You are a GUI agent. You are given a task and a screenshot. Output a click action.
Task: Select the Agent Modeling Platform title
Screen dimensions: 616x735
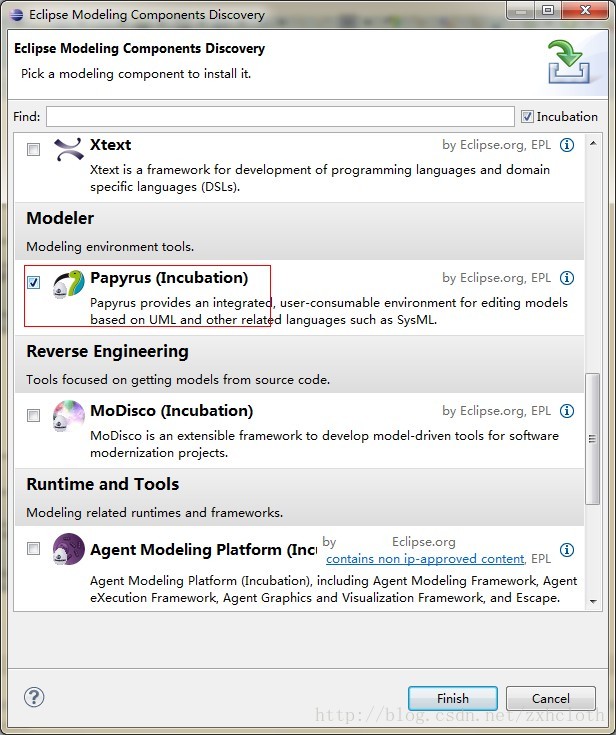click(204, 549)
